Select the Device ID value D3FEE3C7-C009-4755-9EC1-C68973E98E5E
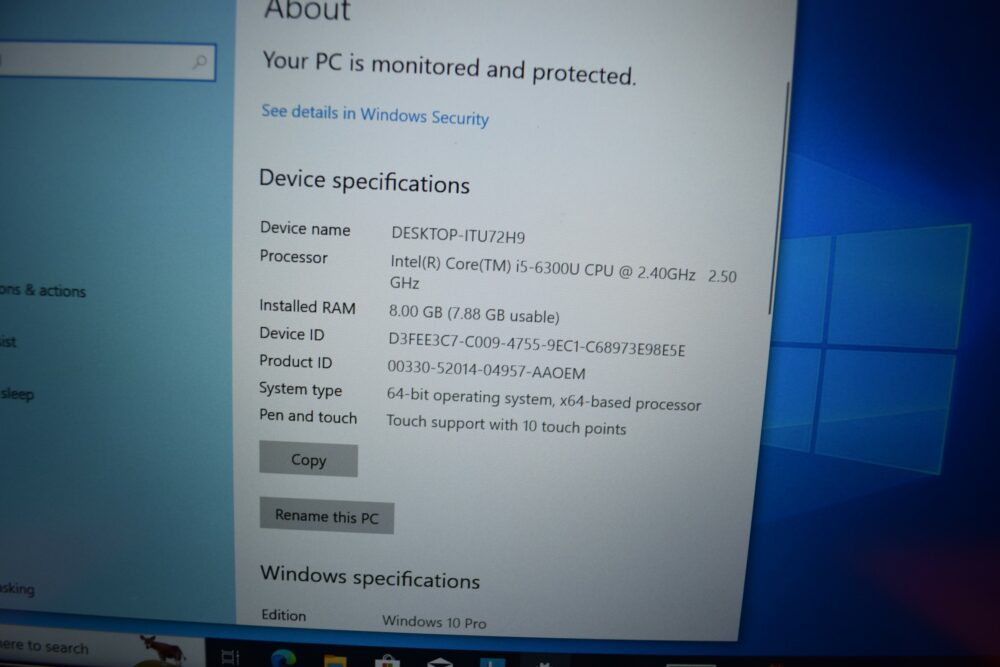 (536, 345)
